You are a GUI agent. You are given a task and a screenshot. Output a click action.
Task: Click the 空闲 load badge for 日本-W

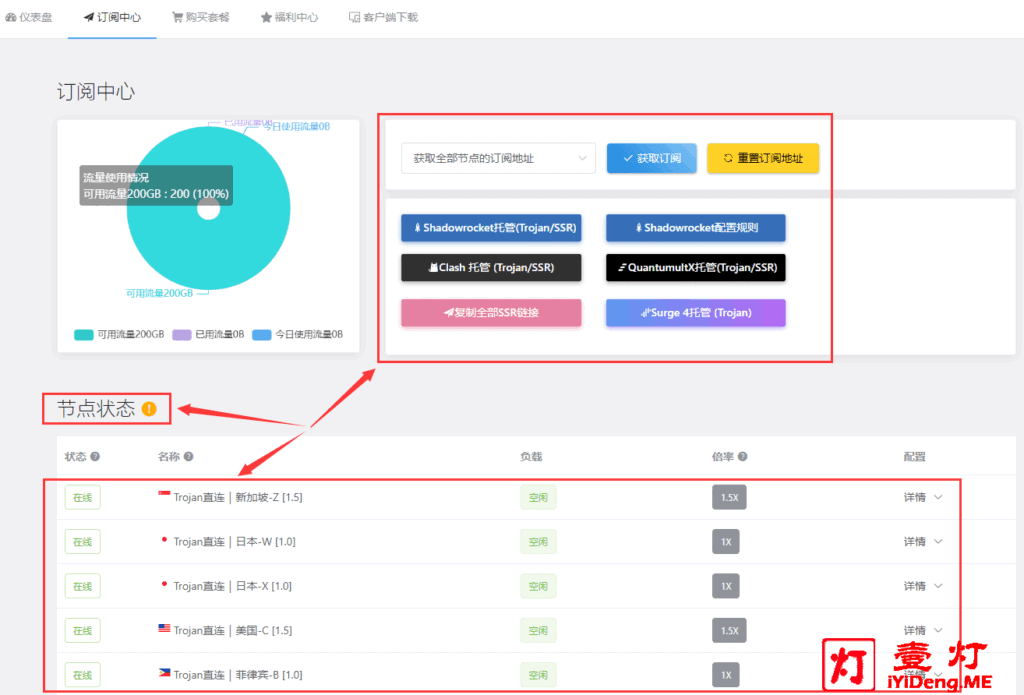(x=538, y=541)
